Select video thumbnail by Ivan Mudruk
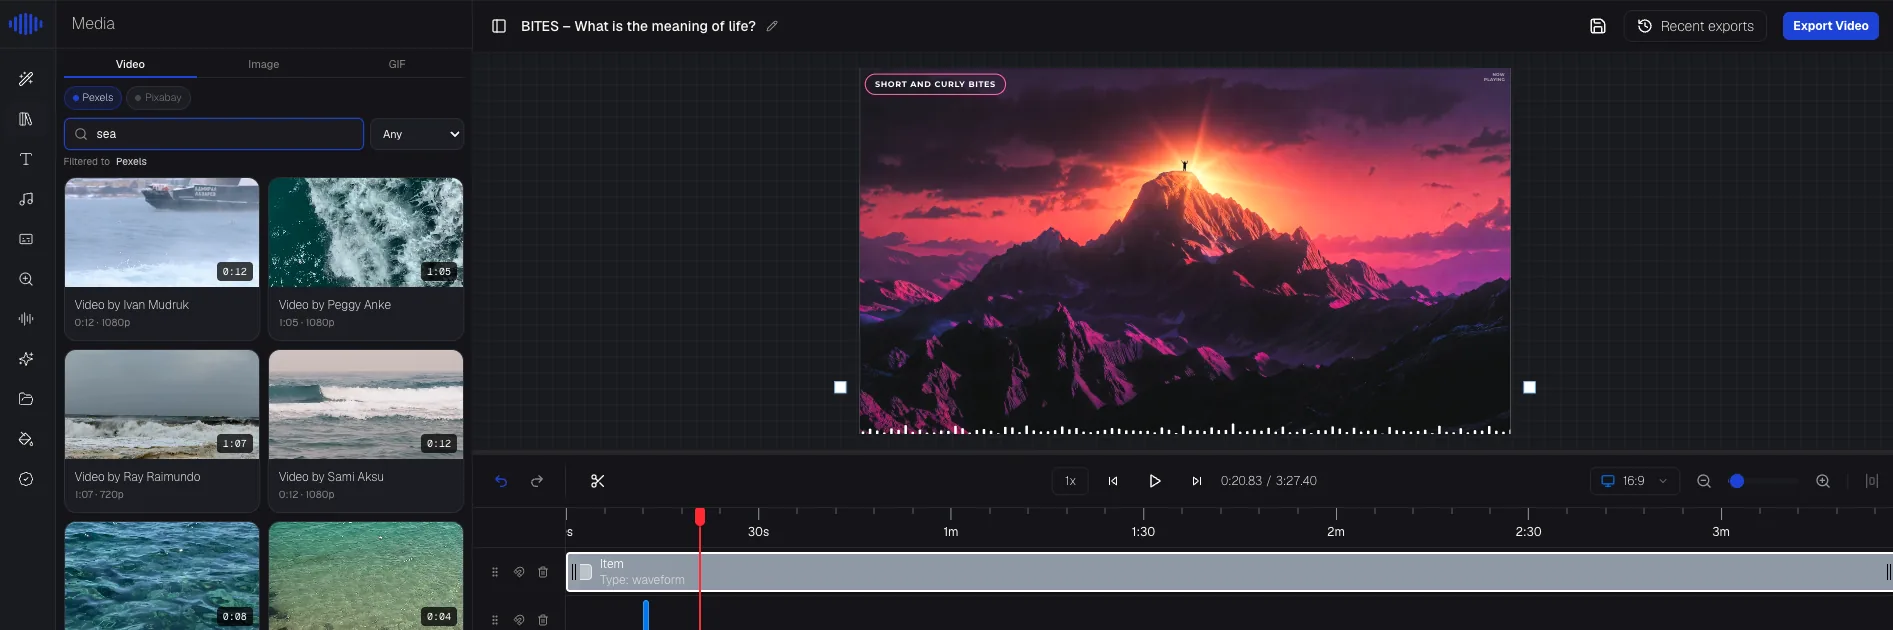This screenshot has width=1893, height=630. point(162,233)
